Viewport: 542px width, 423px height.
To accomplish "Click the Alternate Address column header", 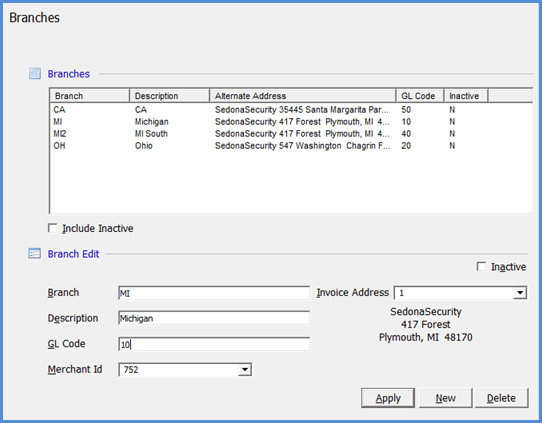I will pyautogui.click(x=302, y=96).
